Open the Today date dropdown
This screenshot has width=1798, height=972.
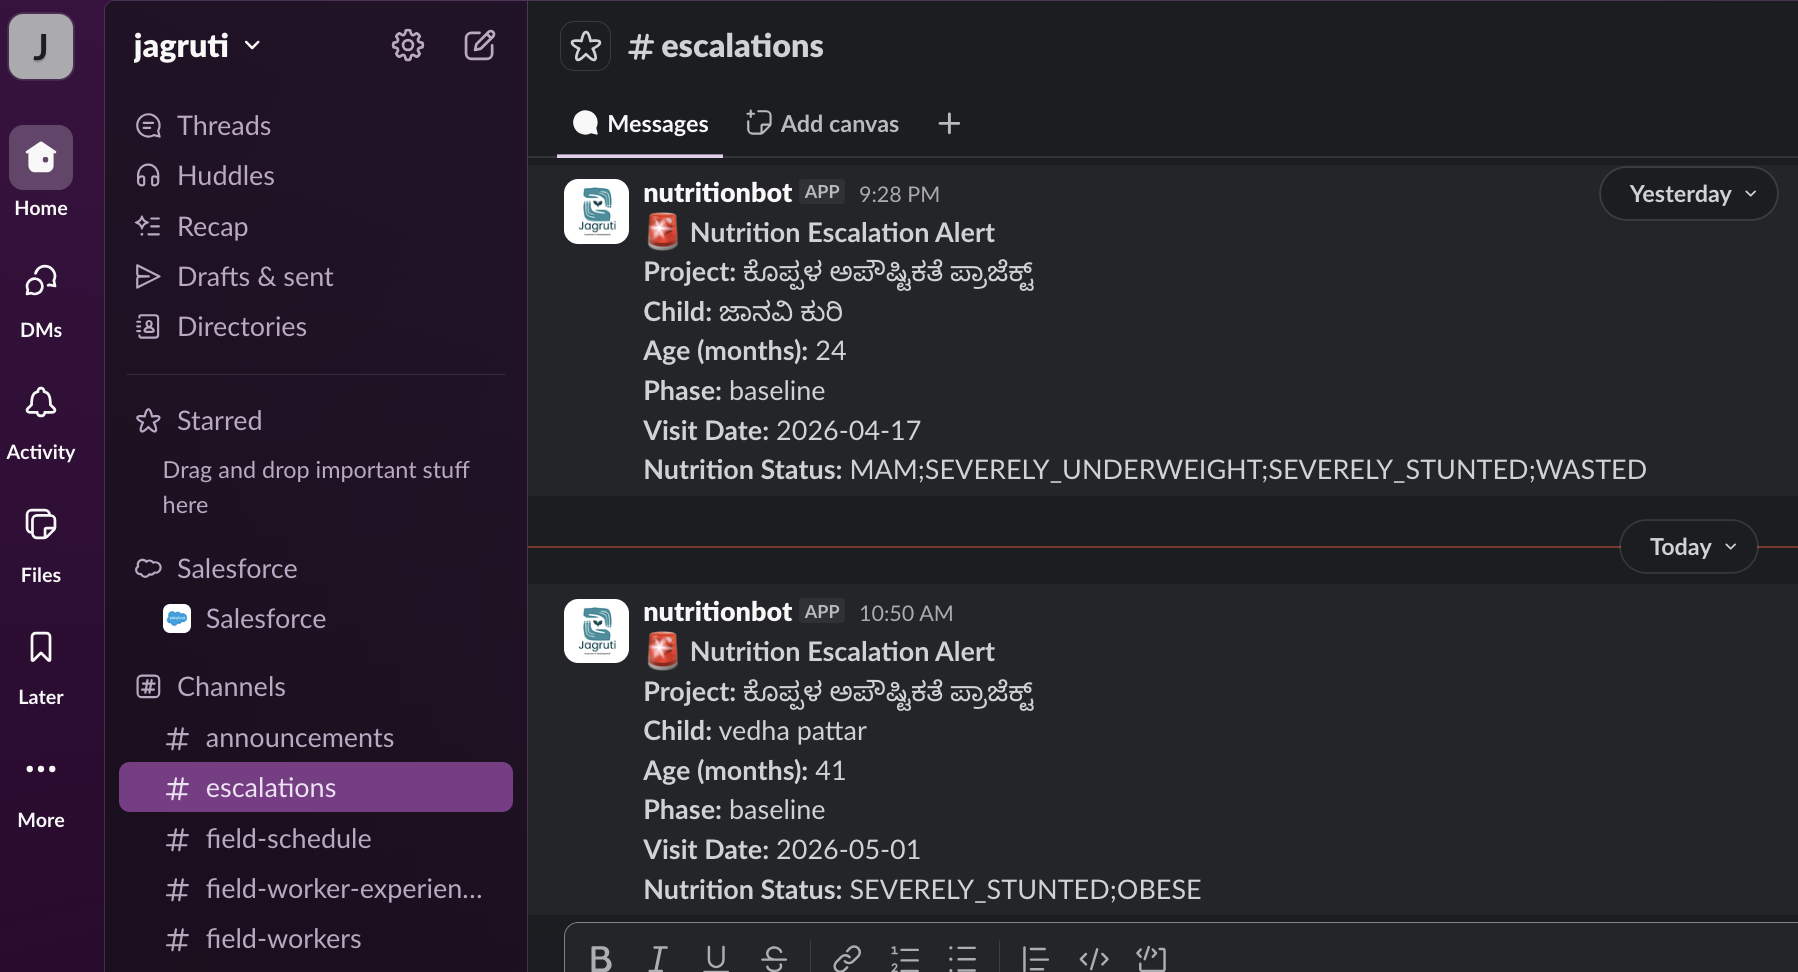[x=1689, y=547]
